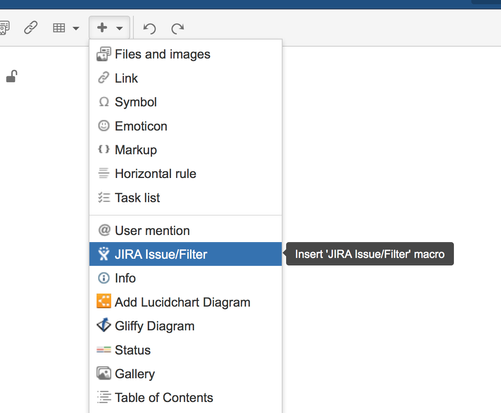501x413 pixels.
Task: Click the plus insert icon
Action: (102, 27)
